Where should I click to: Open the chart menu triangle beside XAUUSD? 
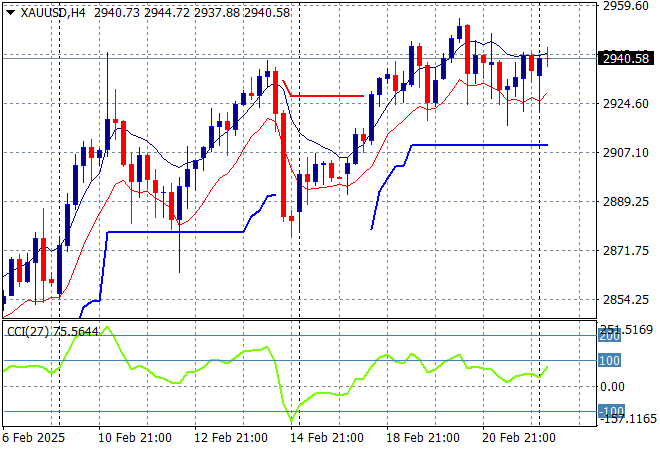pos(11,13)
